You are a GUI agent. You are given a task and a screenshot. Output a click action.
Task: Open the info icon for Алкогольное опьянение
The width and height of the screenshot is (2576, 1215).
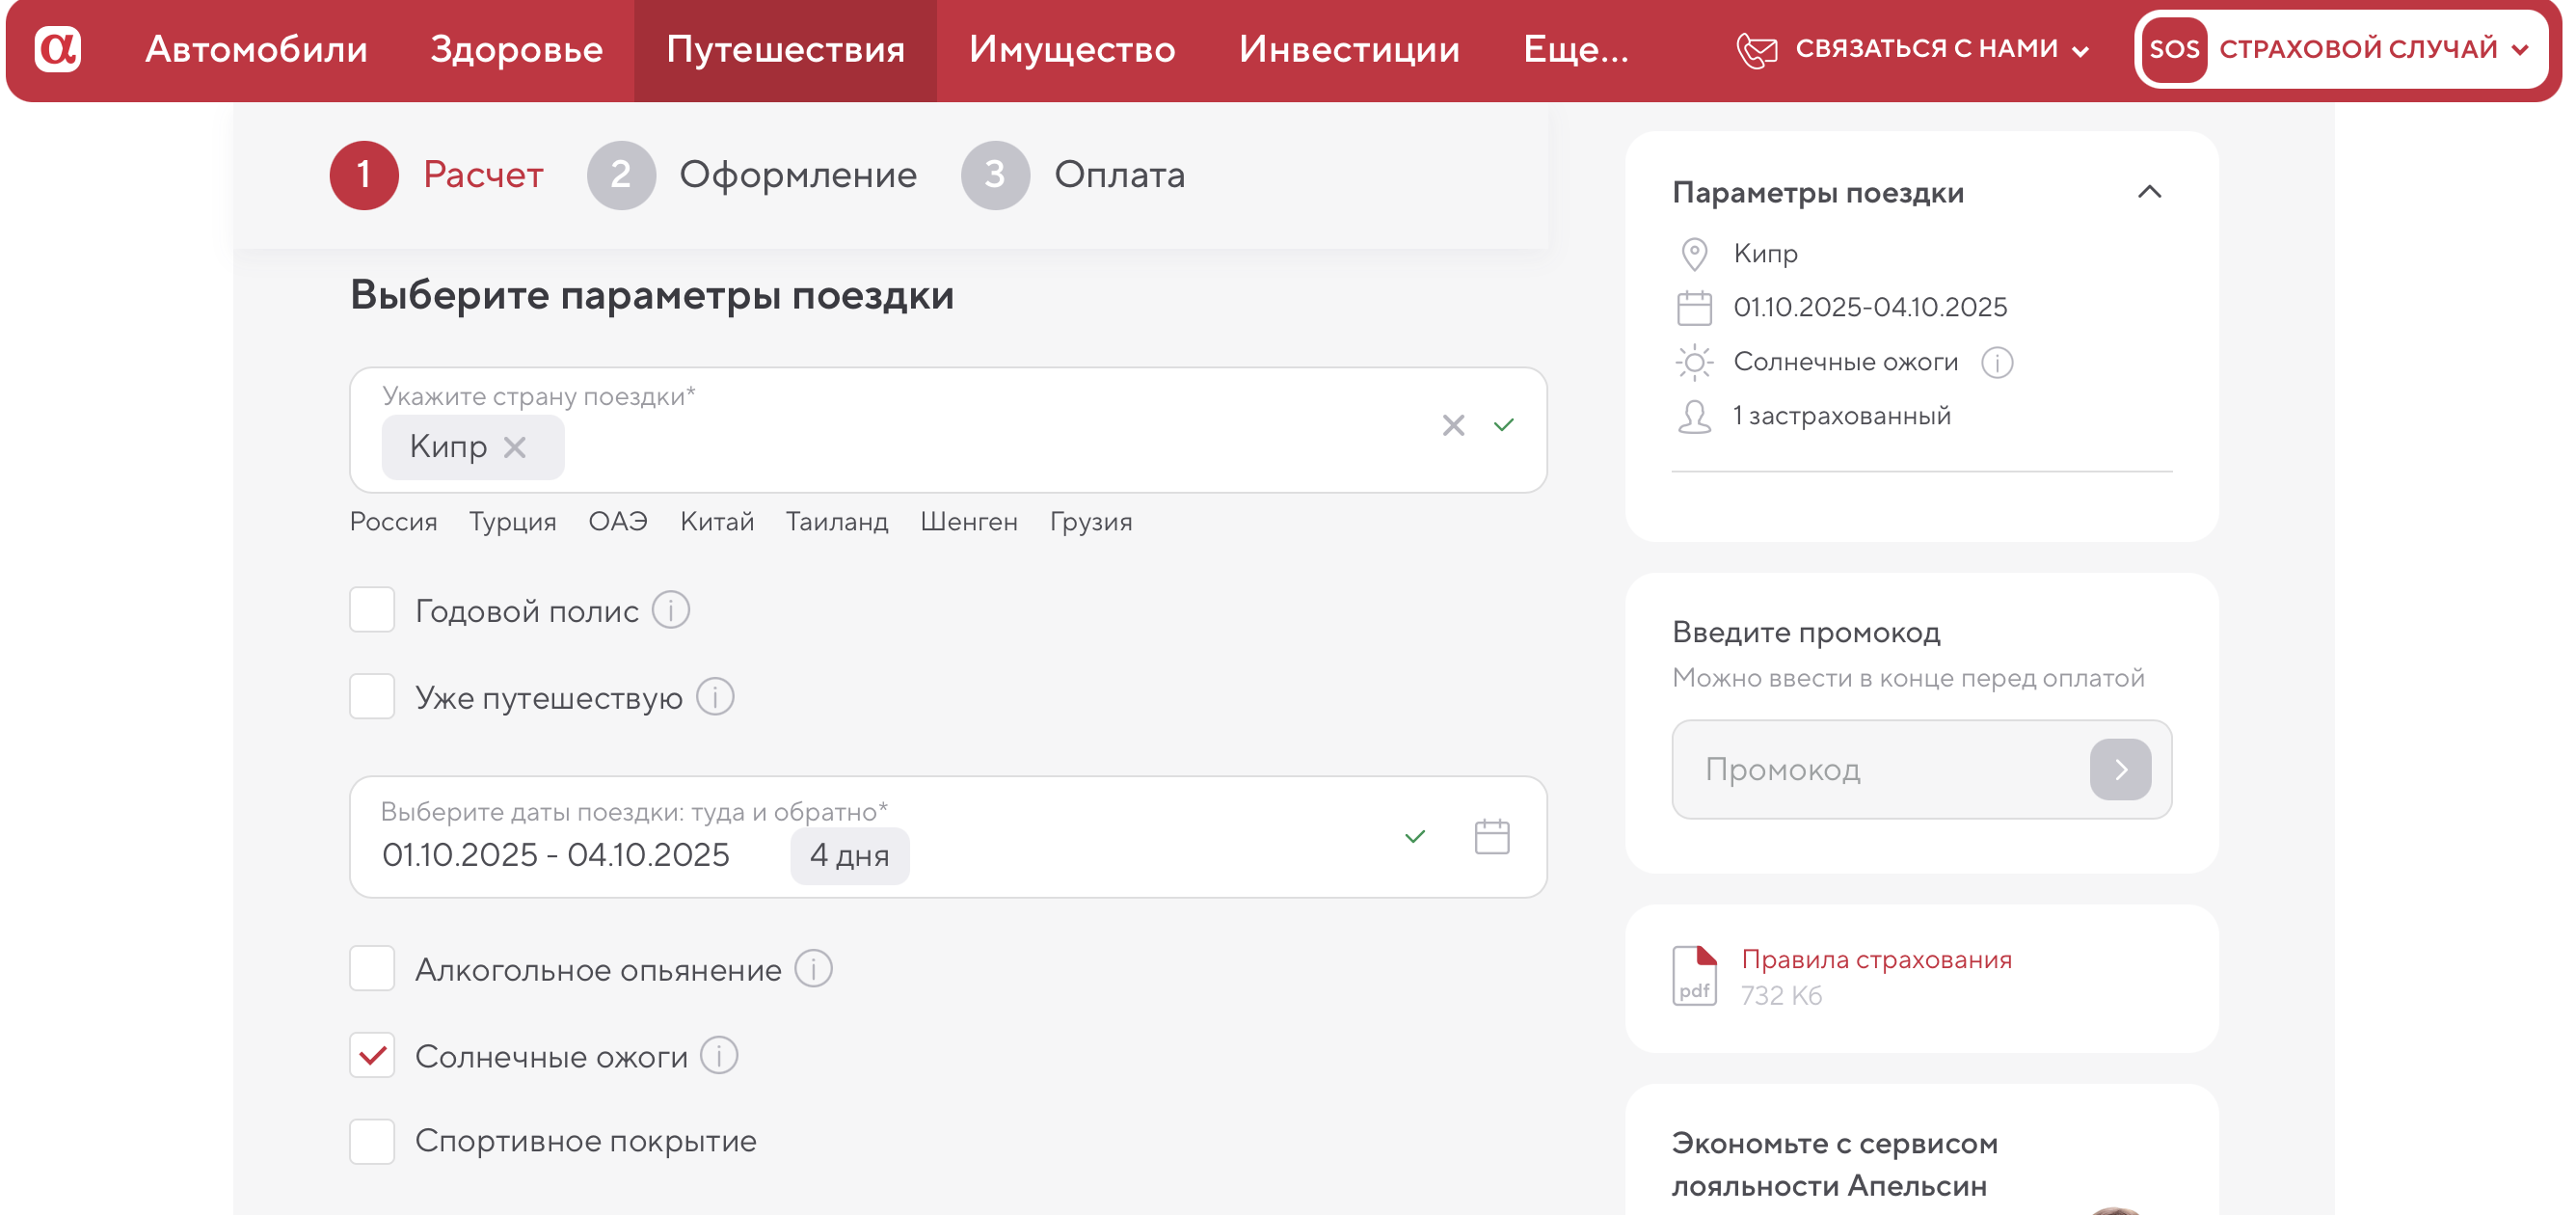pos(813,969)
